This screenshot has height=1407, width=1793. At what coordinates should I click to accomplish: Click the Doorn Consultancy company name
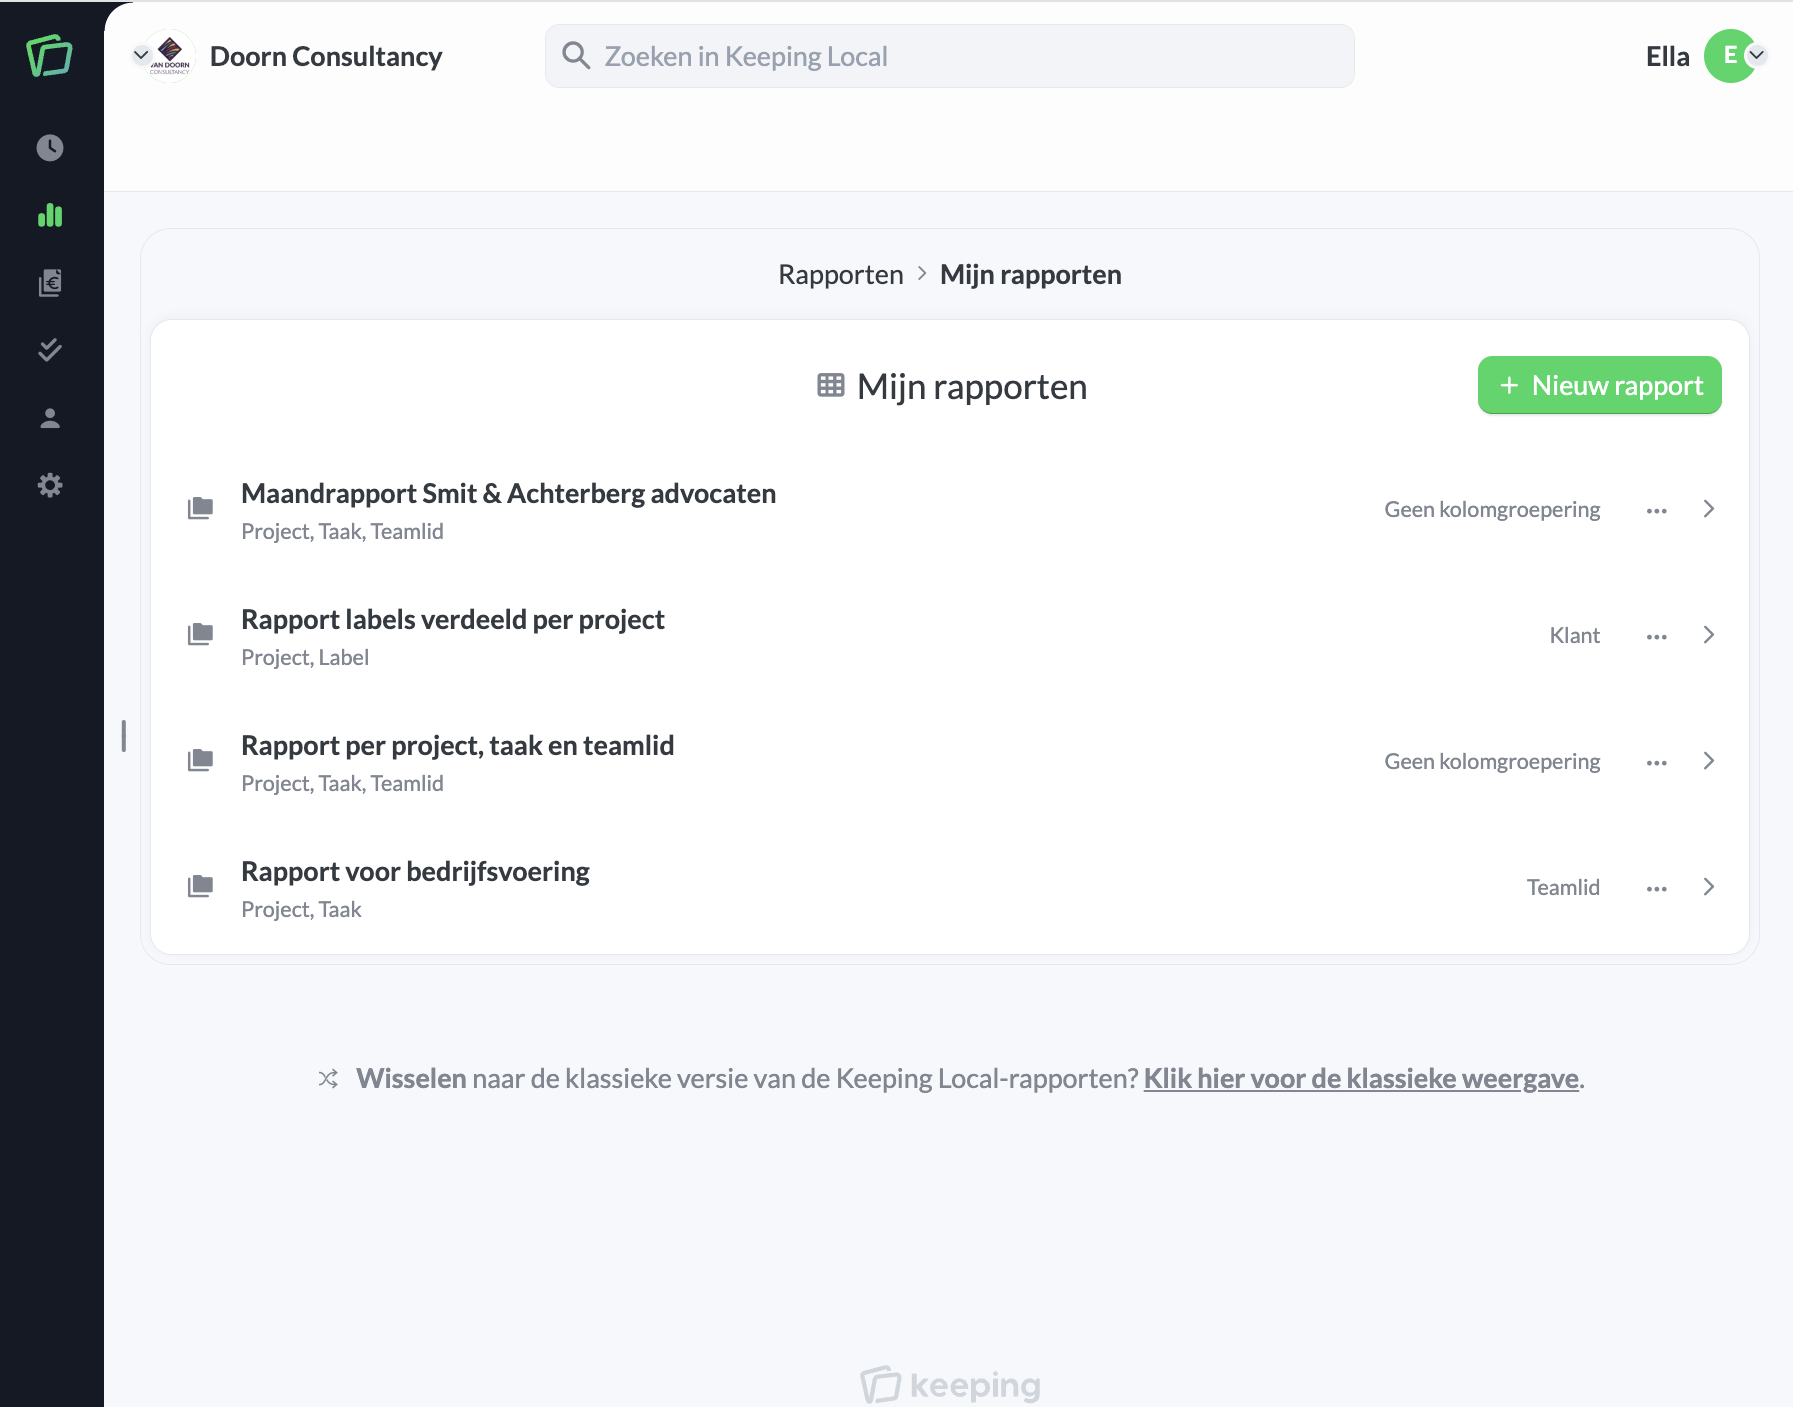pos(326,56)
